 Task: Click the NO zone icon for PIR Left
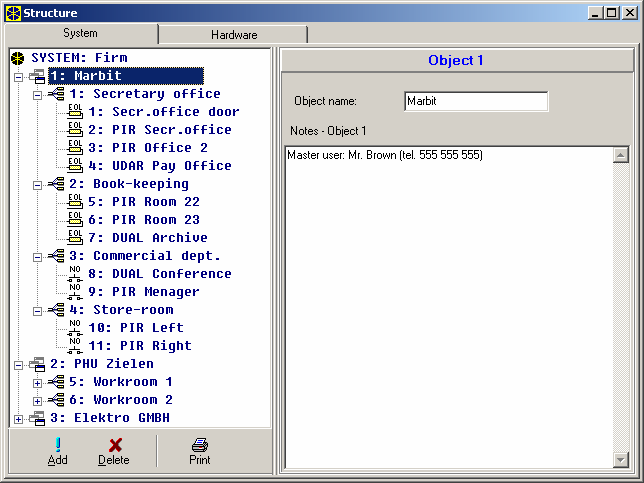click(x=75, y=328)
